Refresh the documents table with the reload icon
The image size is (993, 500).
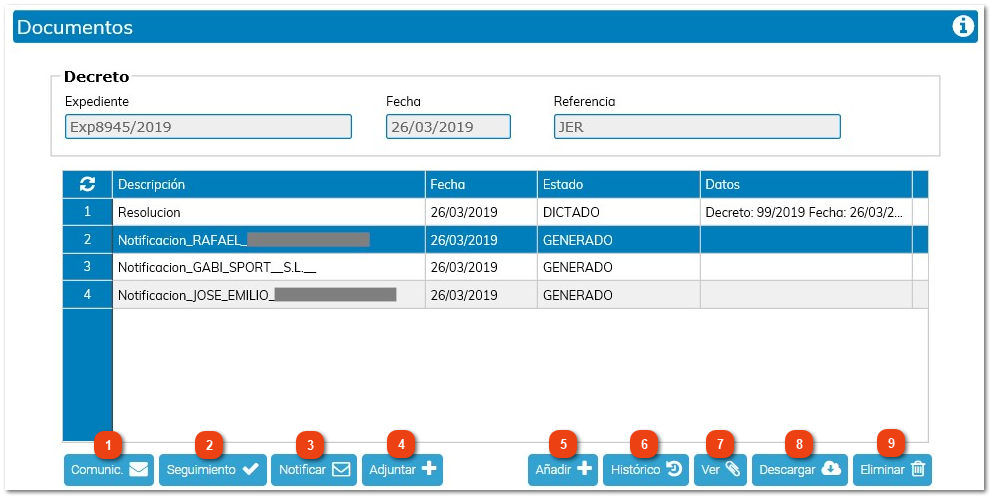pos(87,184)
